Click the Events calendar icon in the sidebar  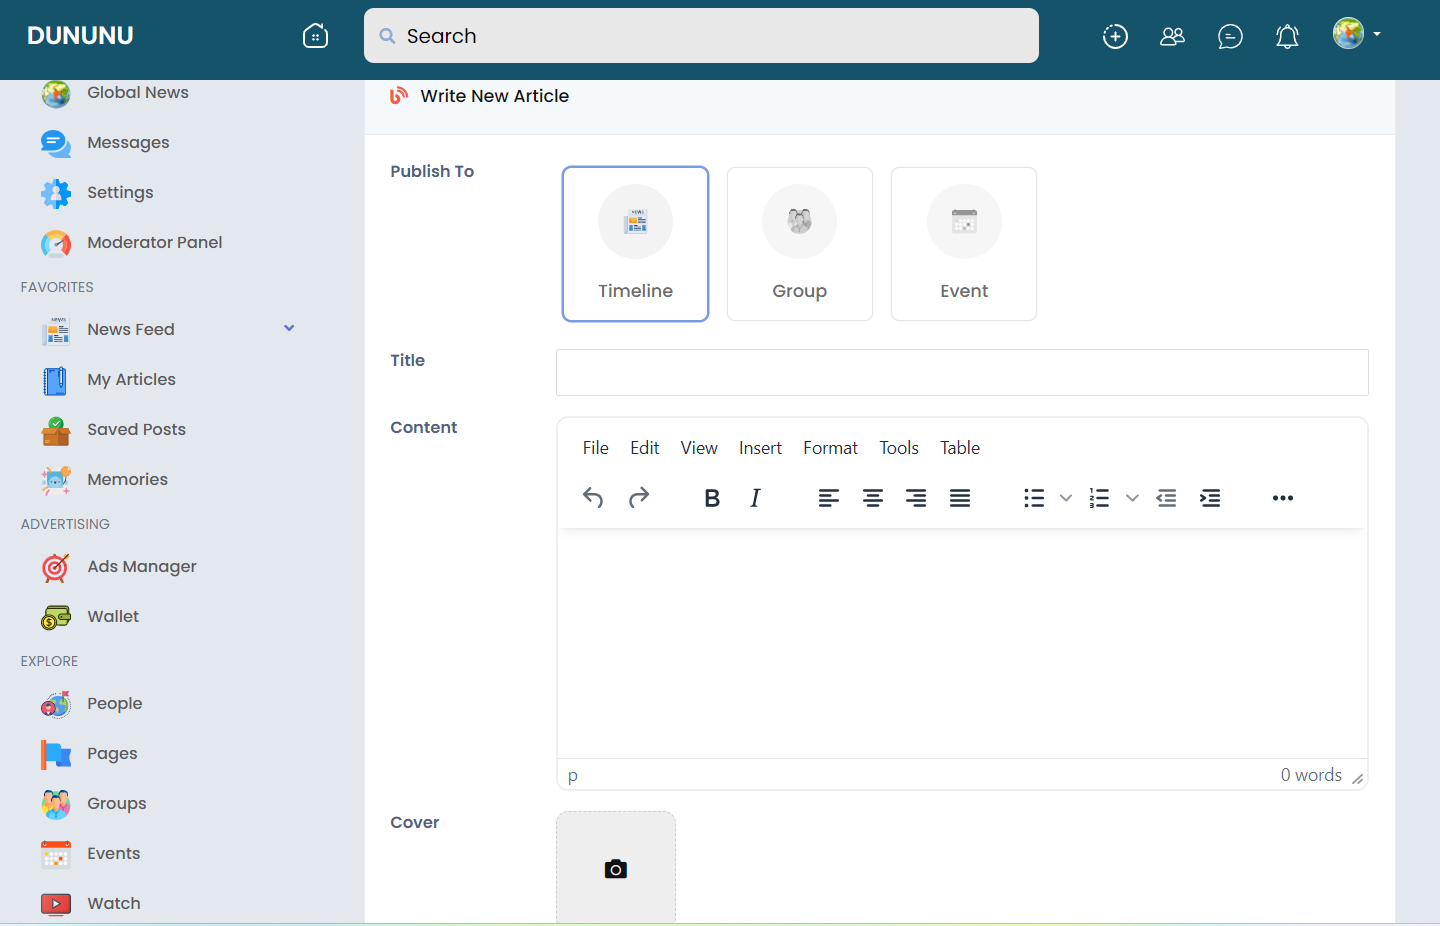(x=55, y=854)
